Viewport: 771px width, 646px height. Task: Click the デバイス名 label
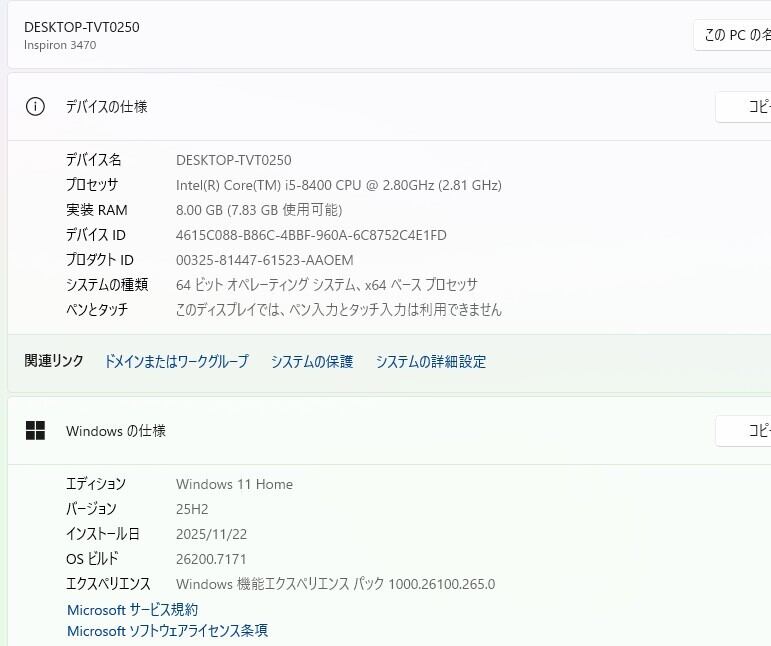pos(93,160)
